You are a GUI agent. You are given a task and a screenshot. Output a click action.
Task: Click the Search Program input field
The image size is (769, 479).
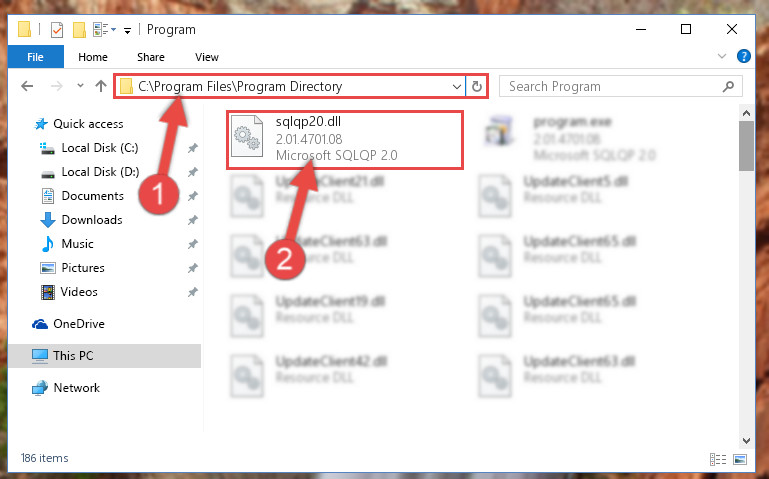(x=612, y=87)
